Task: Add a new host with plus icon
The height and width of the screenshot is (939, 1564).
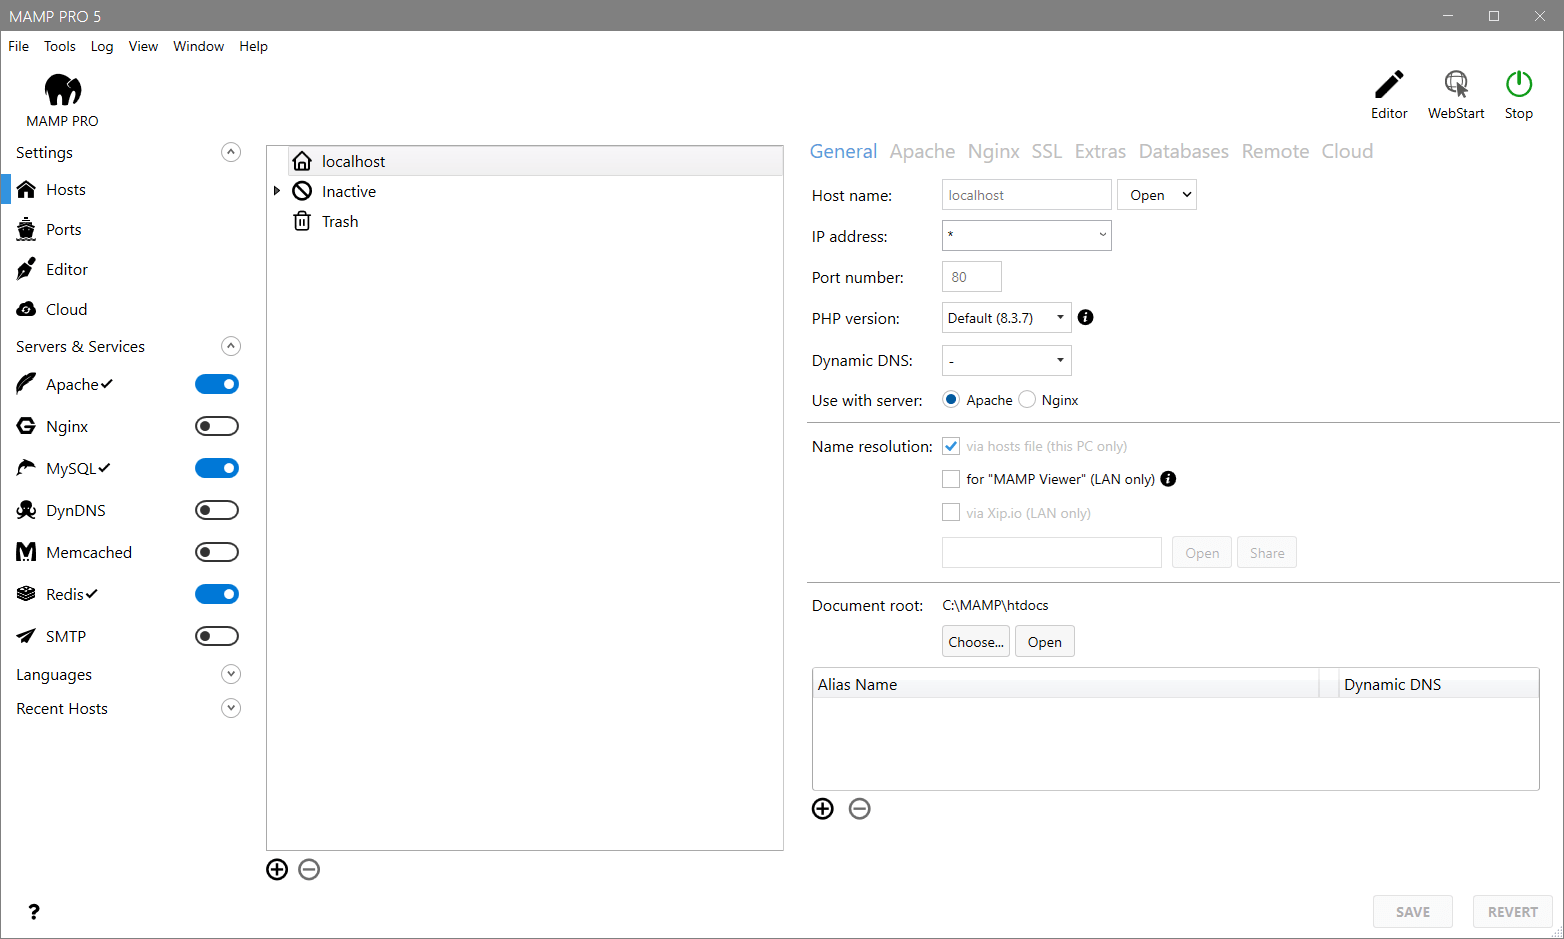Action: [277, 870]
